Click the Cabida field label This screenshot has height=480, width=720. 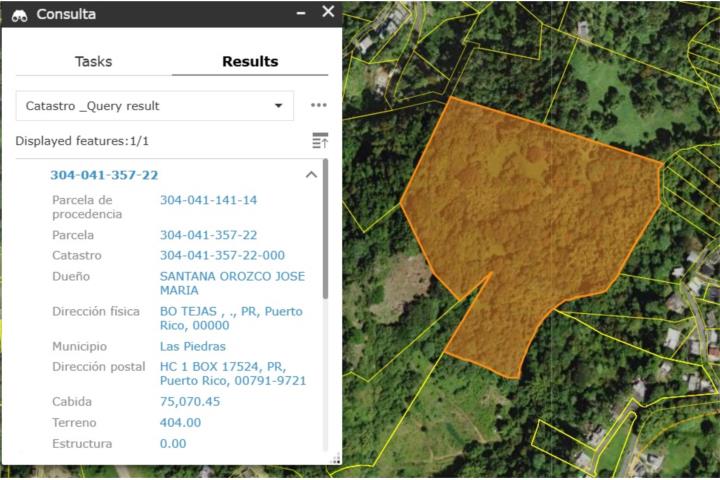tap(72, 402)
